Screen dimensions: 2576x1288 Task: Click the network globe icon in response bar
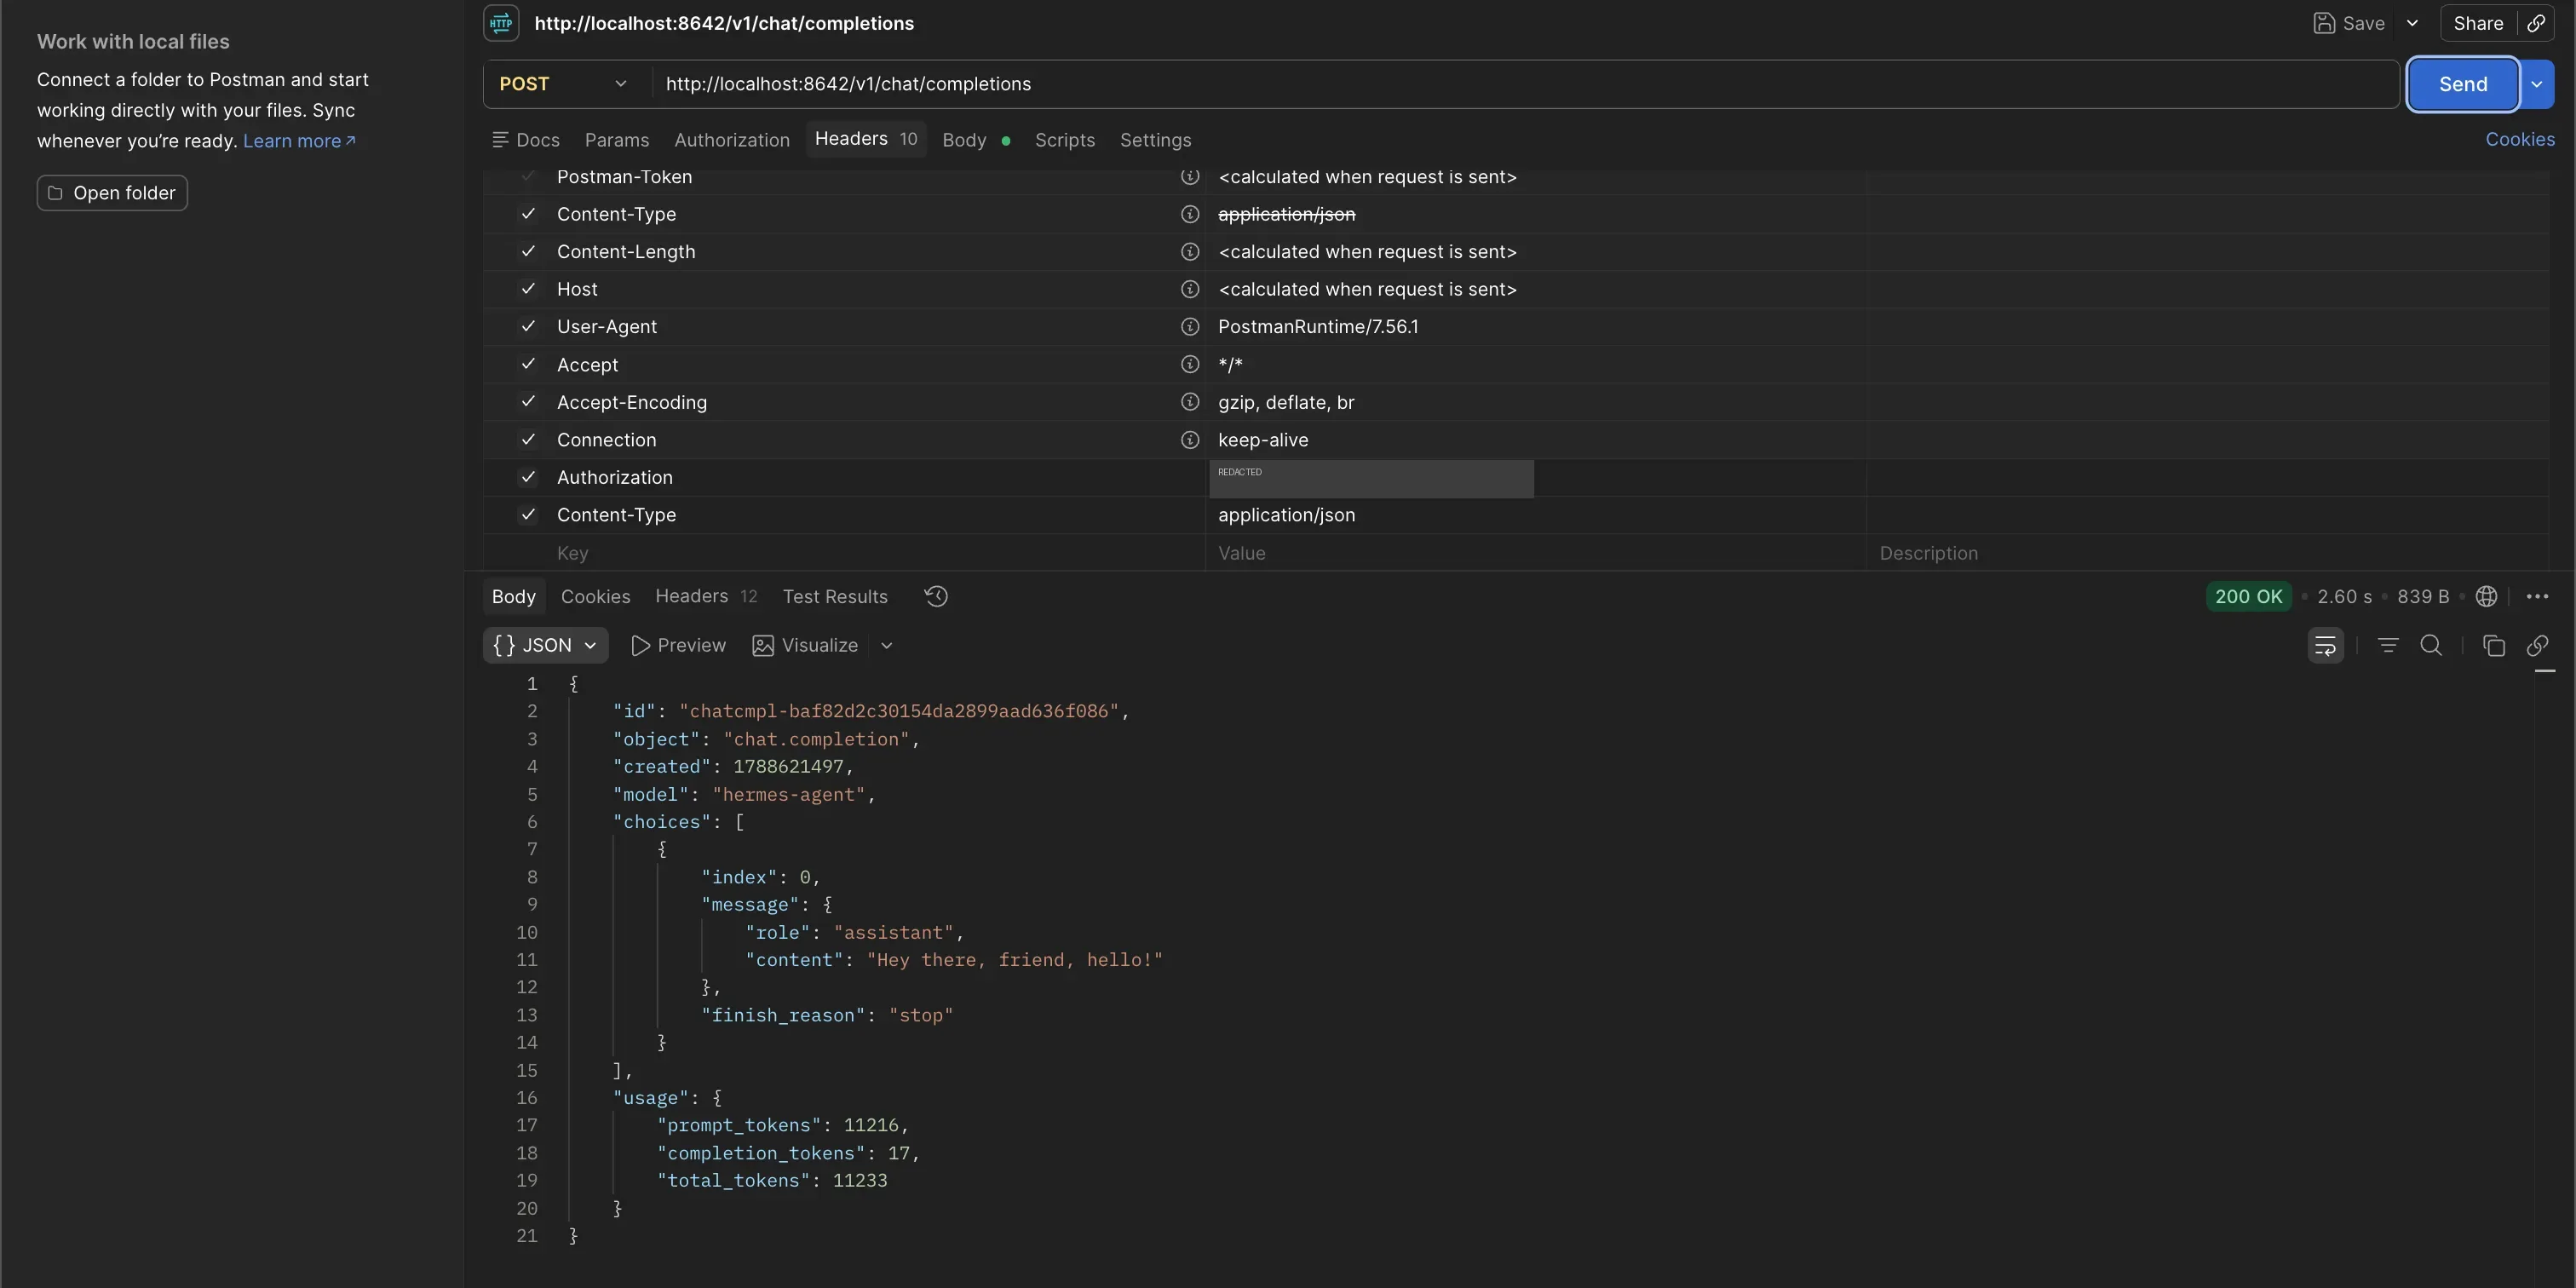2486,597
